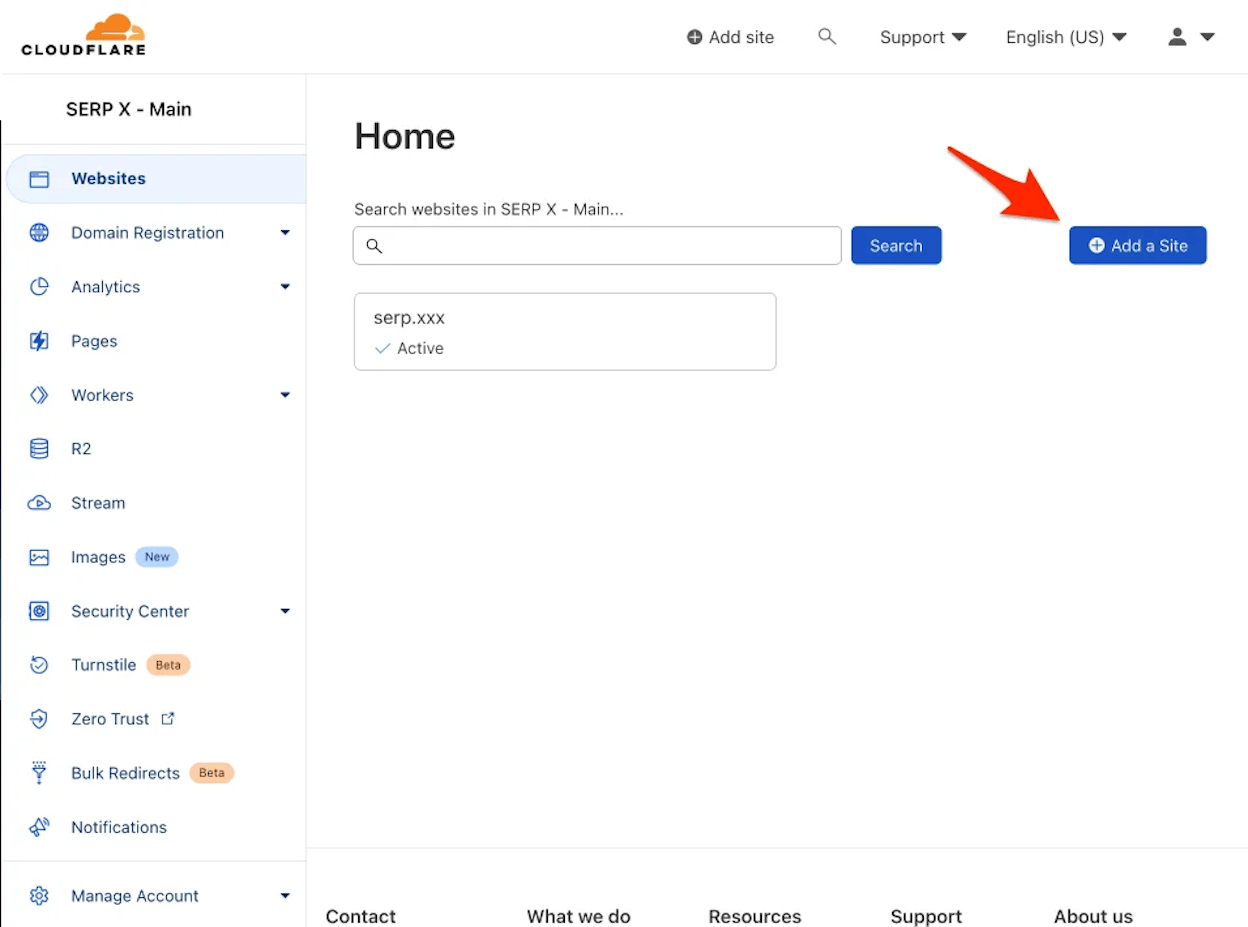The height and width of the screenshot is (927, 1248).
Task: Open Notifications from the sidebar
Action: pos(119,827)
